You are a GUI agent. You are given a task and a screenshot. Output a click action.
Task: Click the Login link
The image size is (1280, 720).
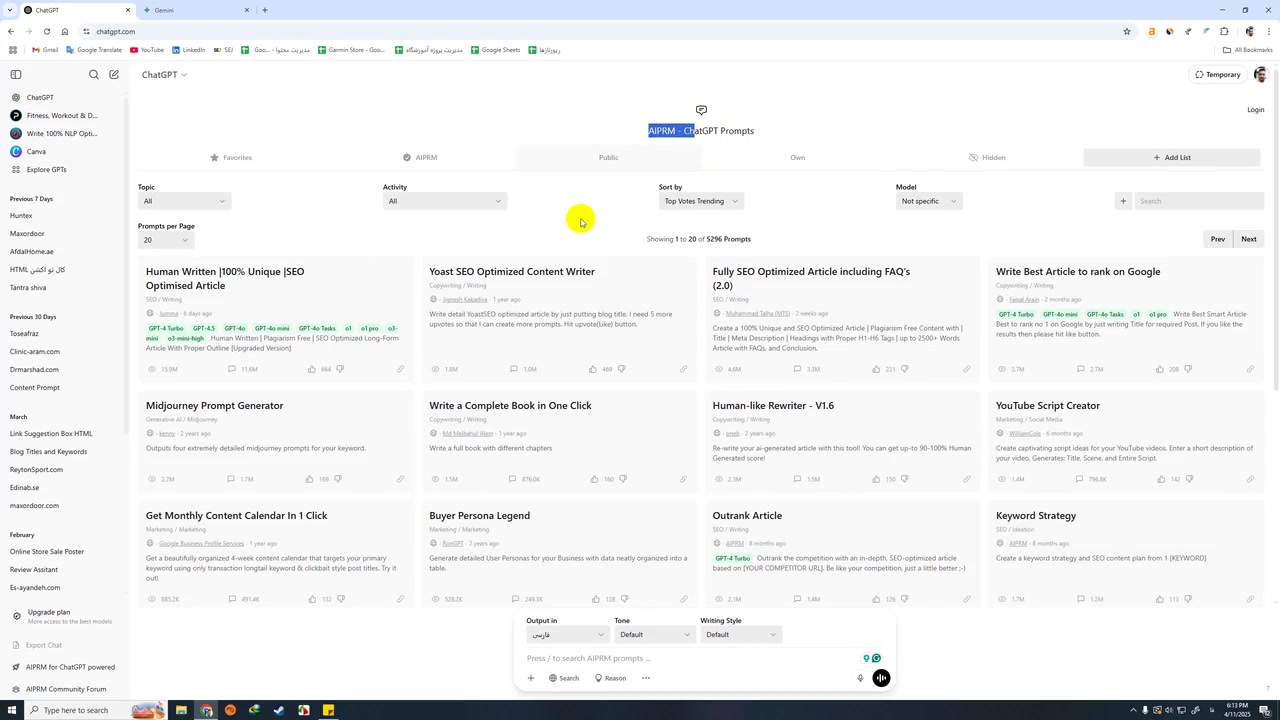tap(1256, 110)
